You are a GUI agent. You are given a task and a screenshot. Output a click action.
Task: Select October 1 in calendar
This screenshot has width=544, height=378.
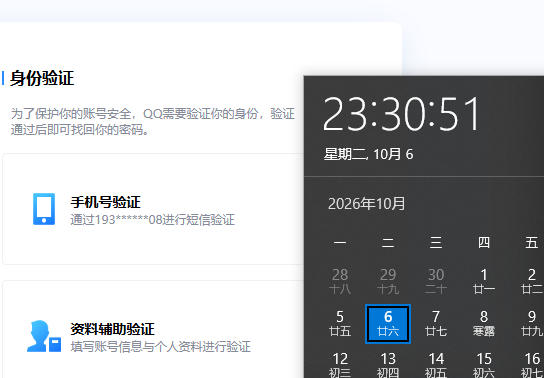484,281
